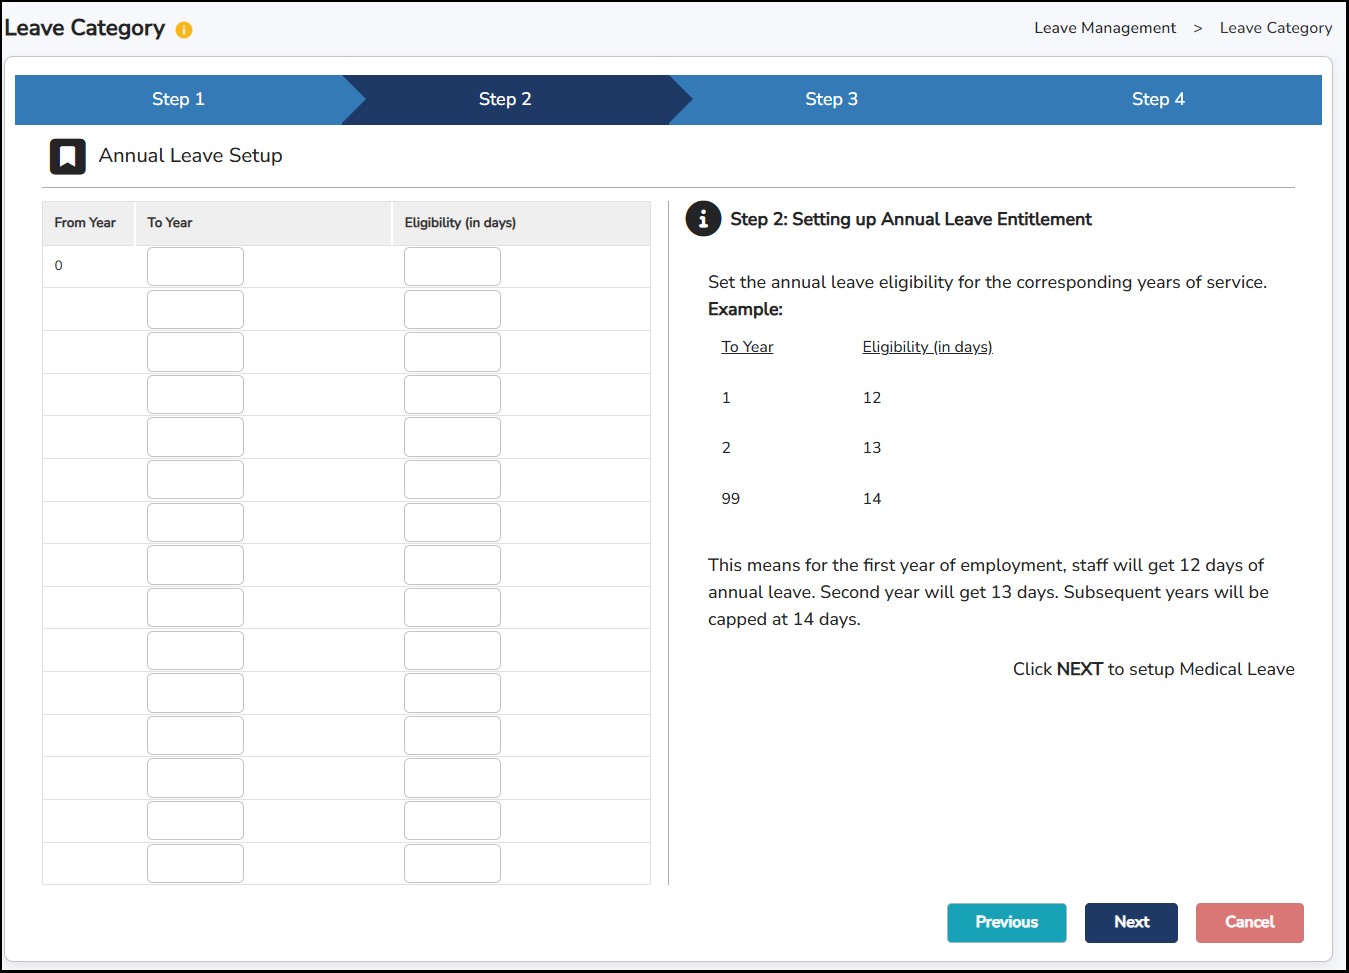Click the To Year column header
The height and width of the screenshot is (973, 1349).
170,223
